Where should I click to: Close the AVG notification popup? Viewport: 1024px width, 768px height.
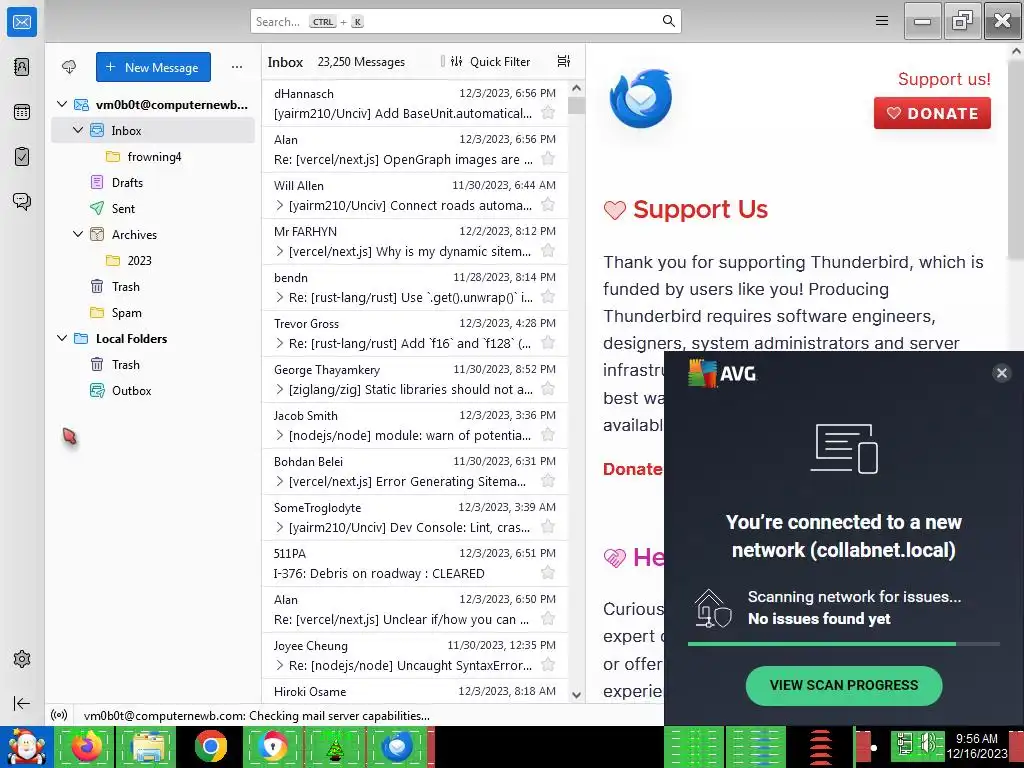(x=1001, y=373)
